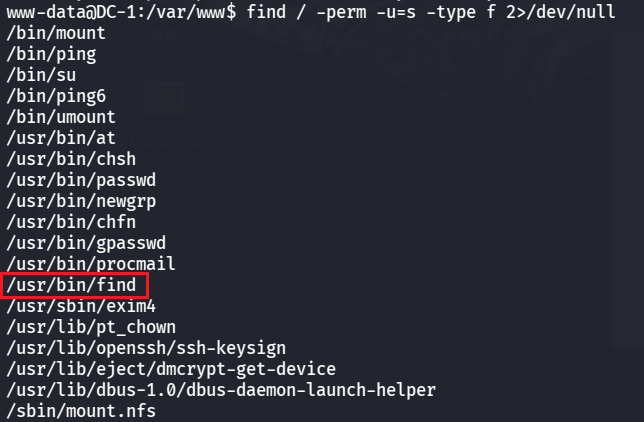
Task: Click the /usr/bin/passwd path
Action: coord(81,180)
